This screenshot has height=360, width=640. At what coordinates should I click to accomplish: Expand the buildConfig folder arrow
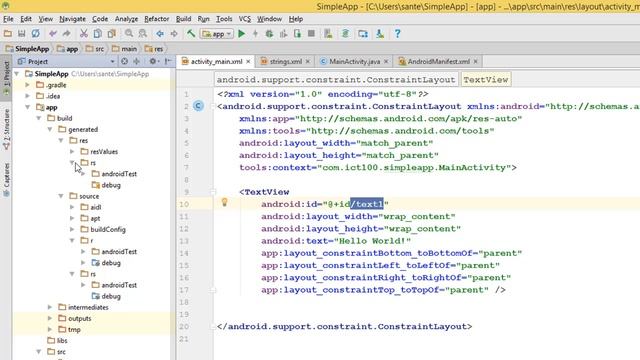72,229
